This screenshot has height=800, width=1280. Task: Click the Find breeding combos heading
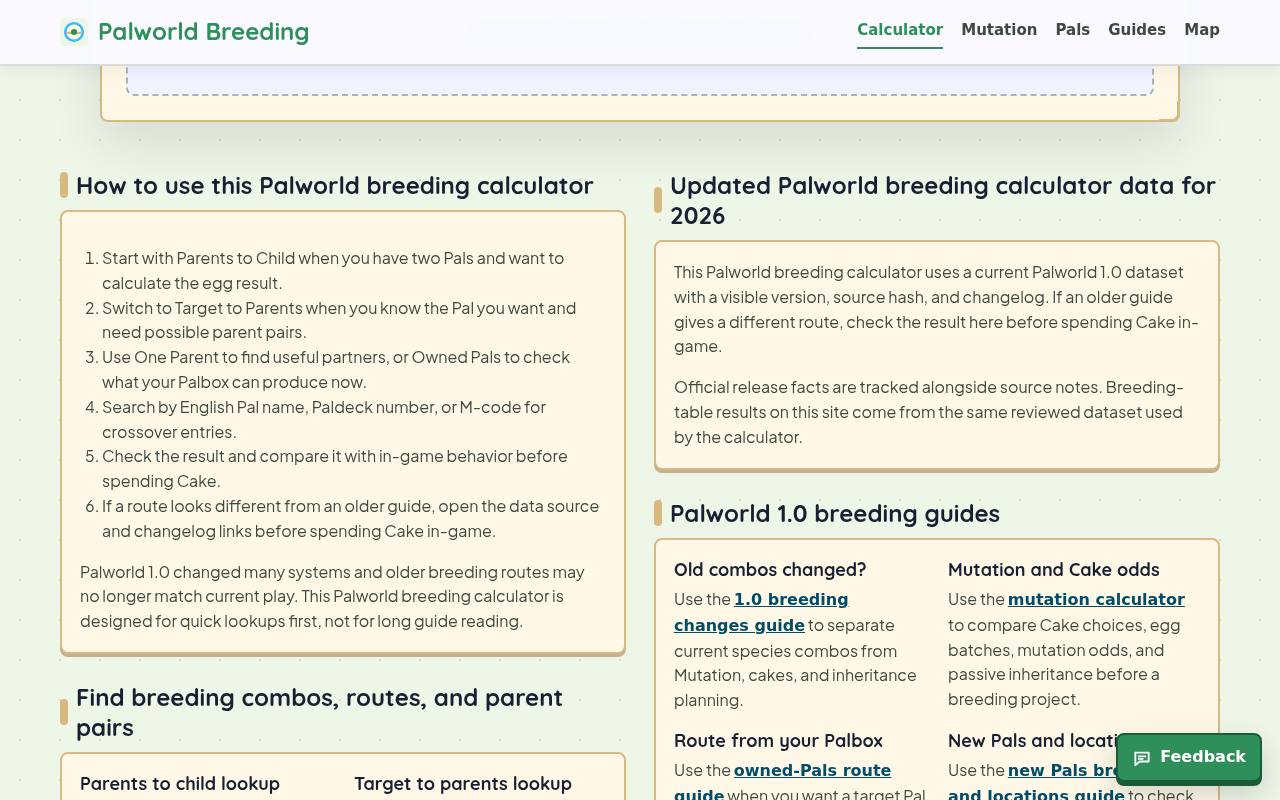tap(319, 712)
